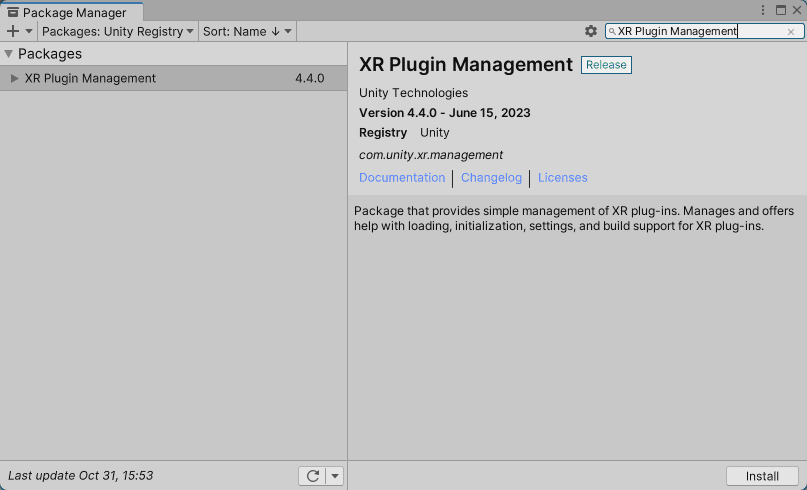Clear the search text with X icon
The image size is (807, 490).
[x=791, y=32]
